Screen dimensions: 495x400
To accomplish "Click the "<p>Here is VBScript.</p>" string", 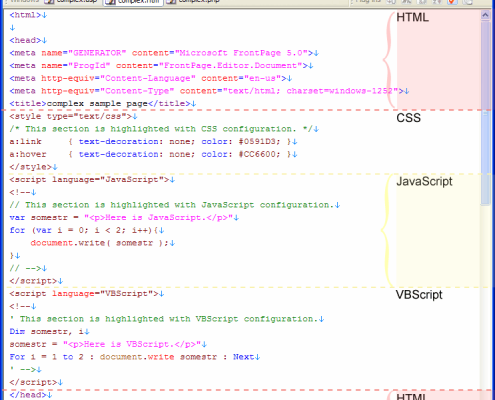I will [x=132, y=344].
